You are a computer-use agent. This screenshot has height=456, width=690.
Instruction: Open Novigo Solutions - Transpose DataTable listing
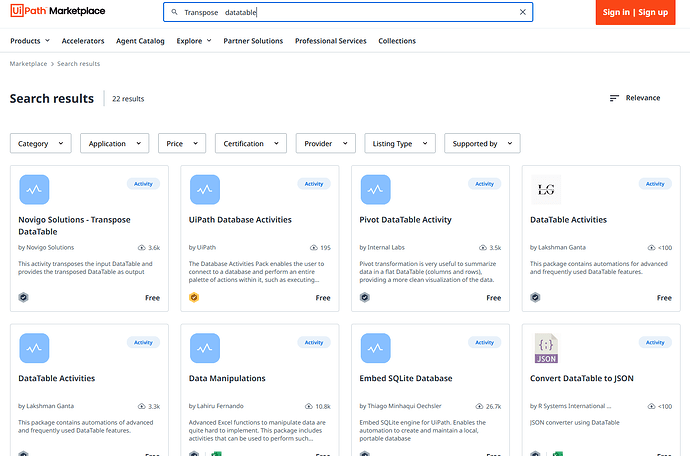tap(74, 225)
